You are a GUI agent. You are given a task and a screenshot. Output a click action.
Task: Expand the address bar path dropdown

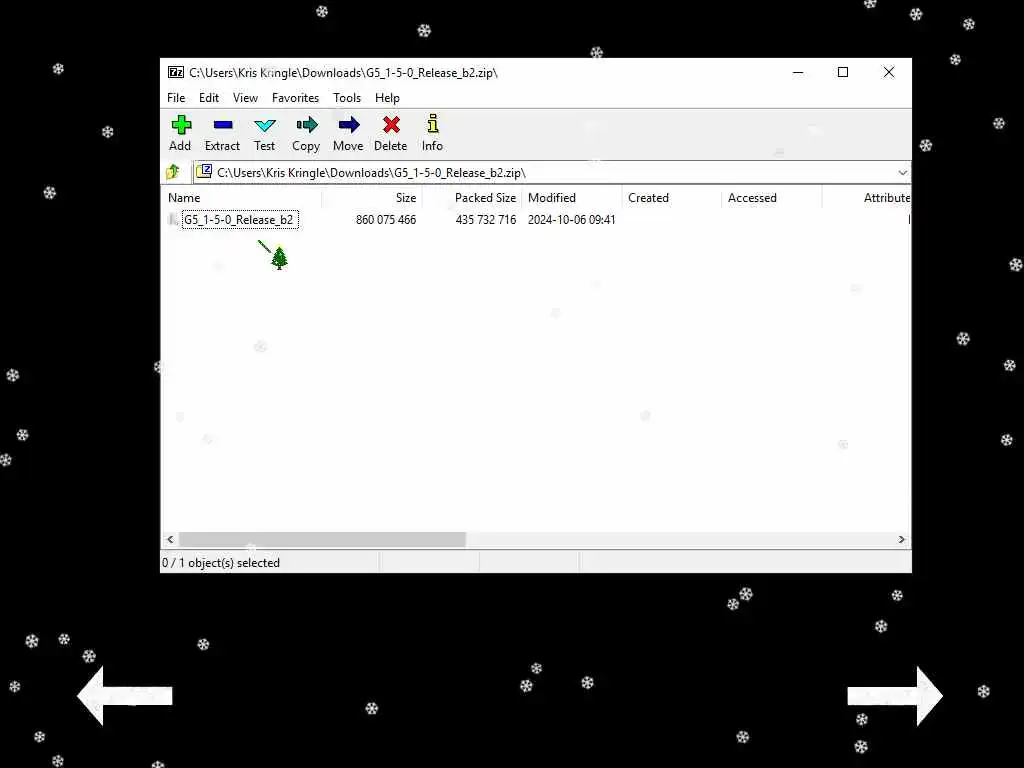903,173
